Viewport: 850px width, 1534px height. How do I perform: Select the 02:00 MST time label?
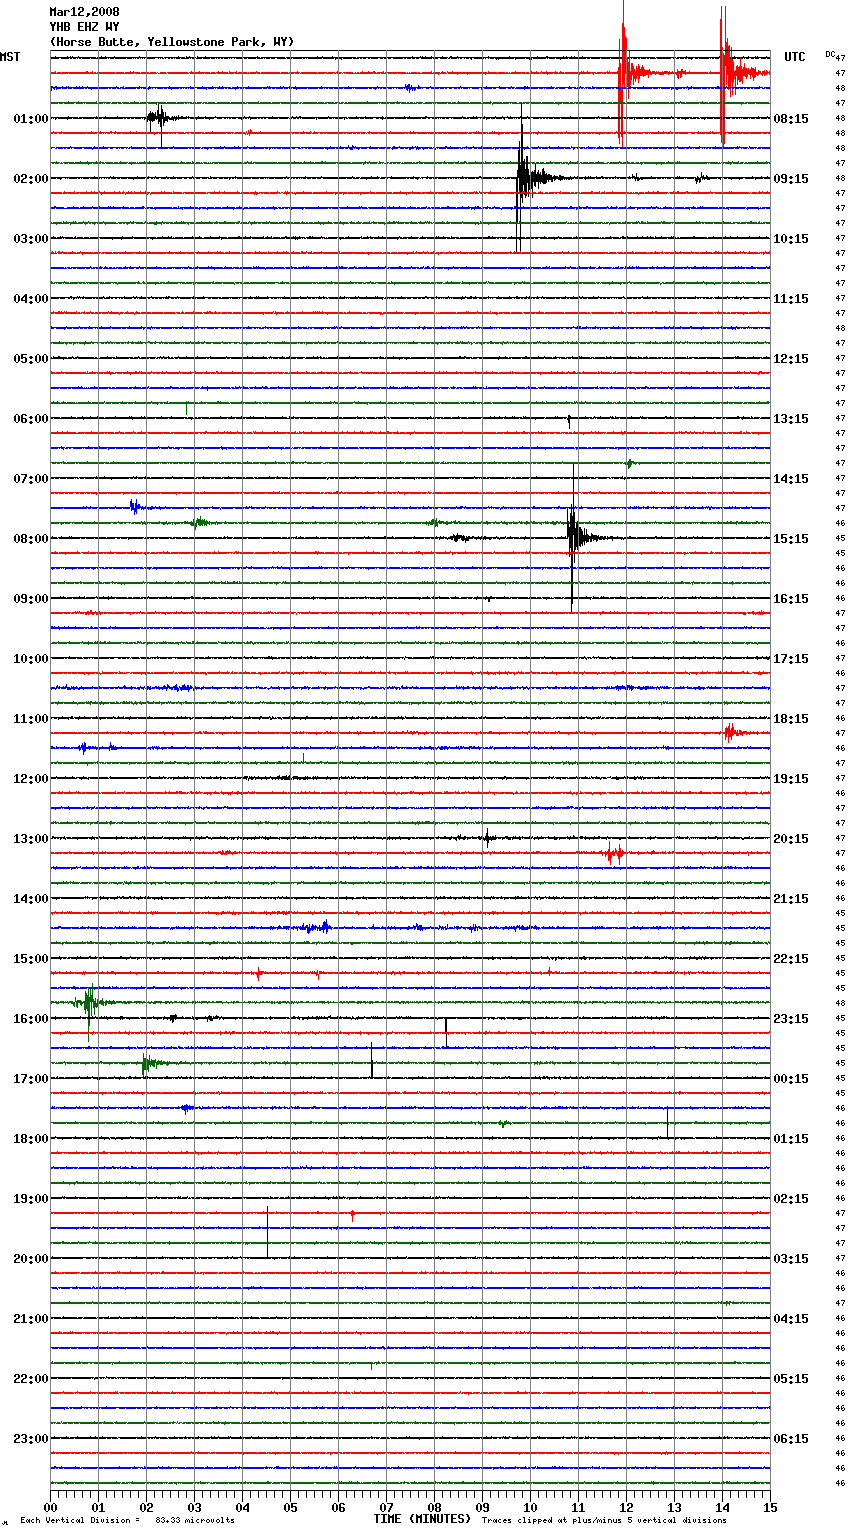(31, 179)
